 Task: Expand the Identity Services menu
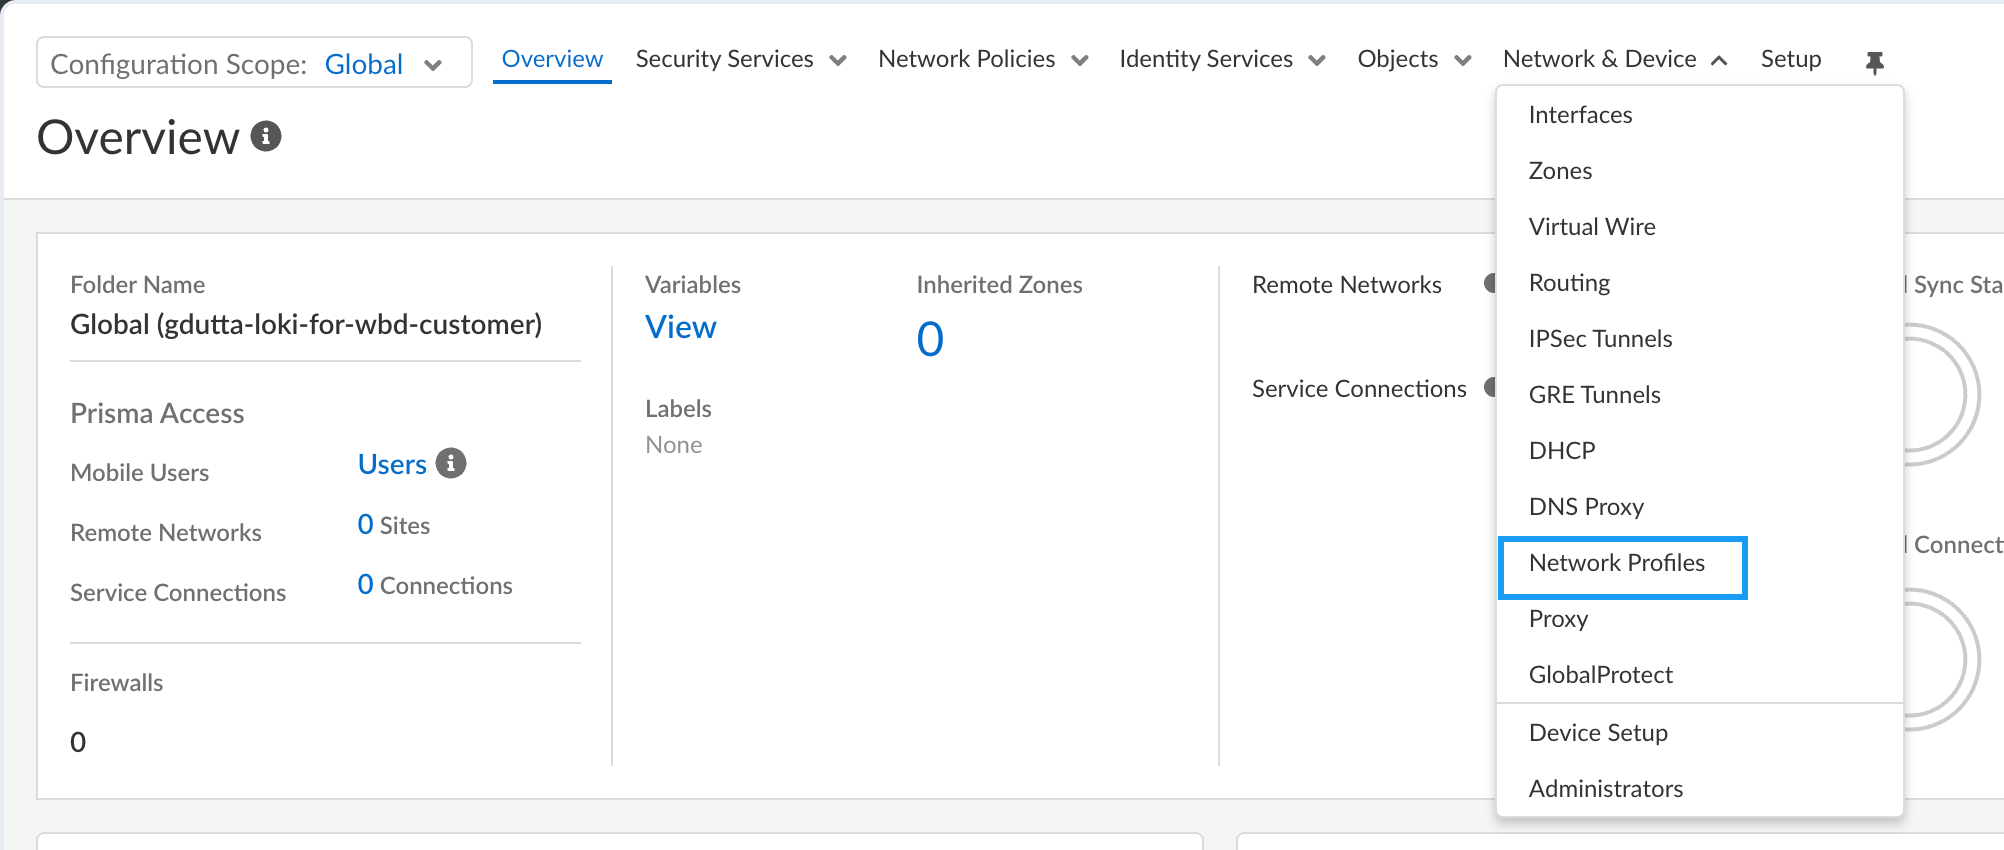click(x=1222, y=59)
